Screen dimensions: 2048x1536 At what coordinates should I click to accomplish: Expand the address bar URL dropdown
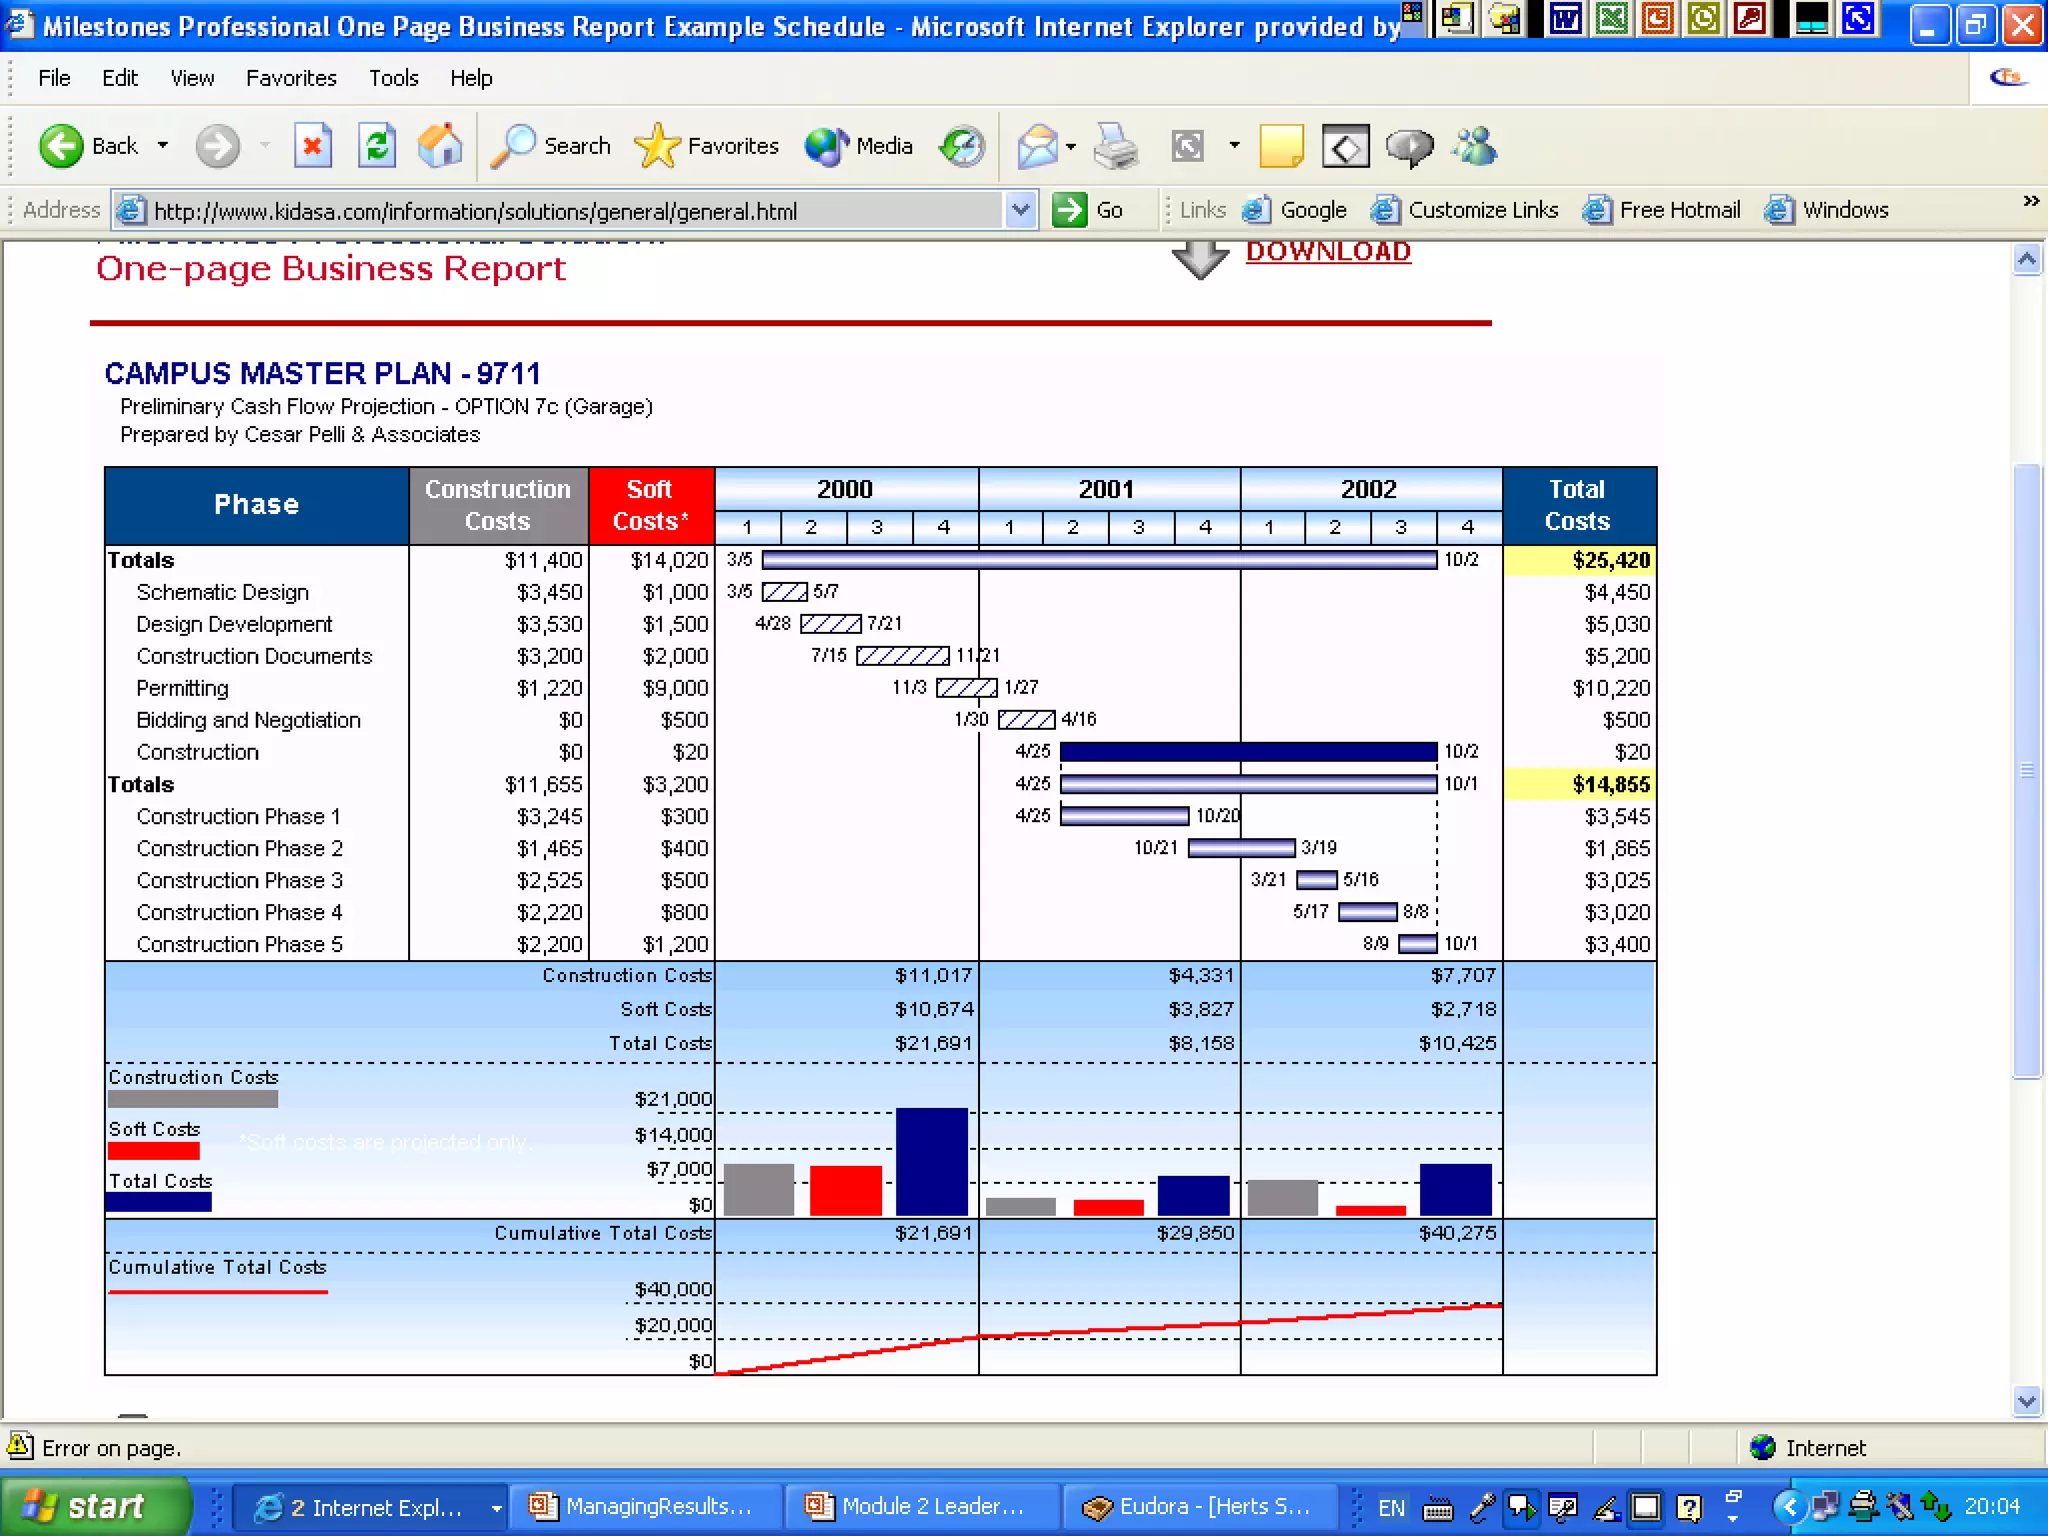[x=1020, y=210]
